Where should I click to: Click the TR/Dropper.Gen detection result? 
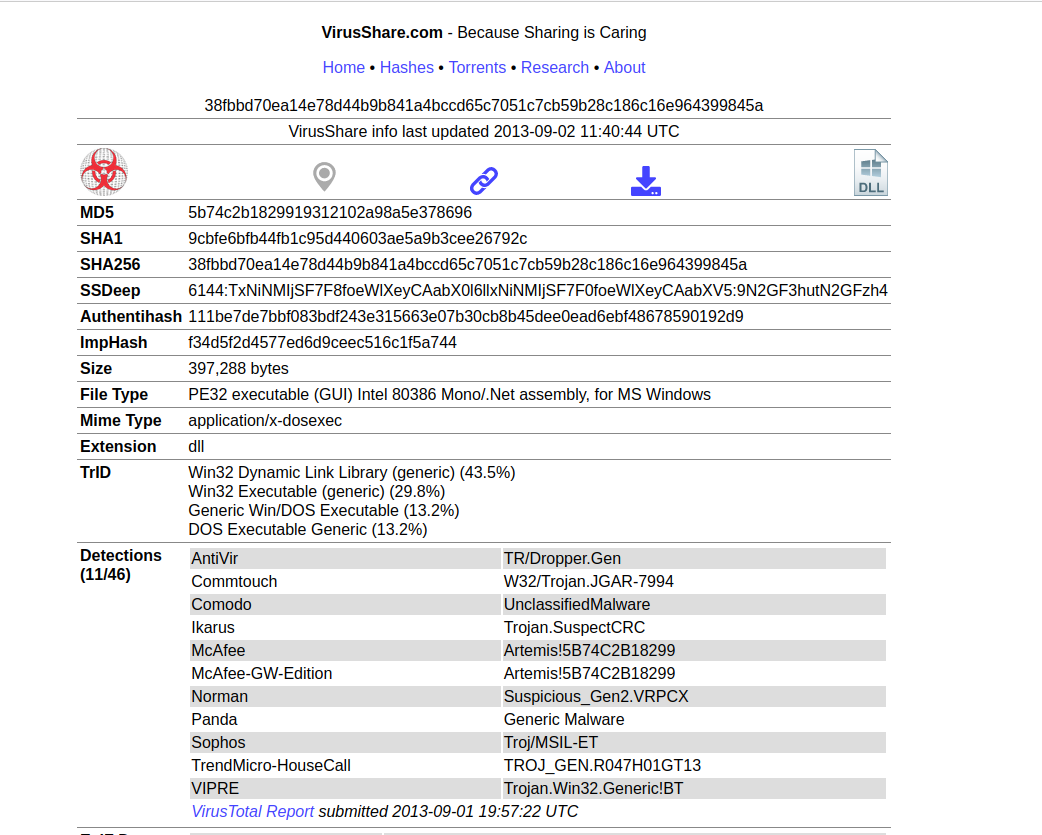click(x=694, y=559)
